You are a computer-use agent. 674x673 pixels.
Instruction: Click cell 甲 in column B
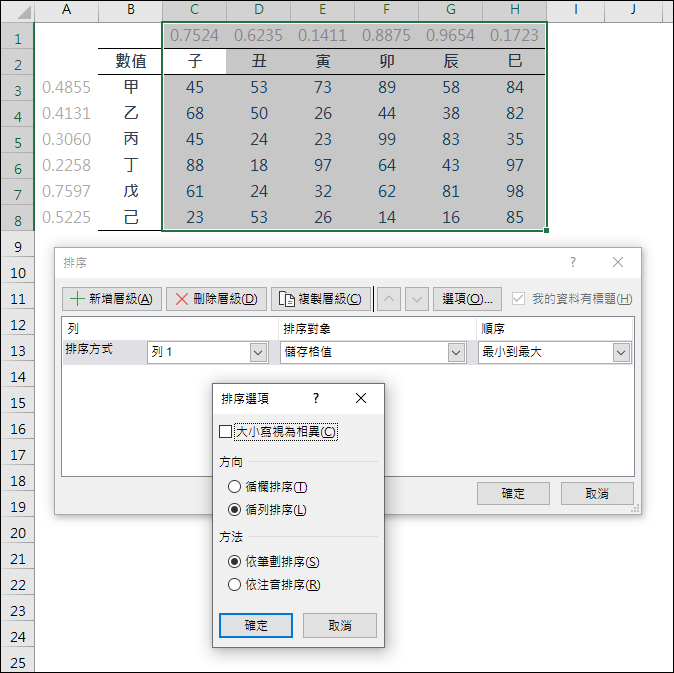pyautogui.click(x=131, y=87)
